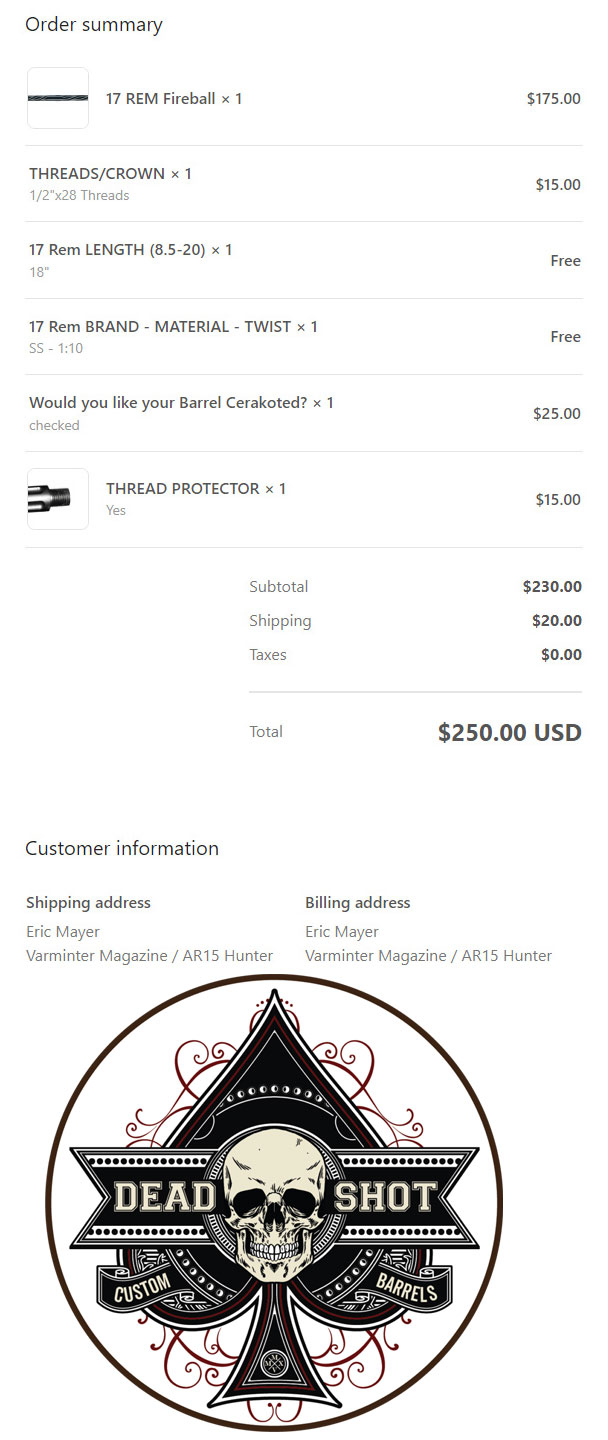Click the Thread Protector product thumbnail
Viewport: 608px width, 1440px height.
[58, 499]
